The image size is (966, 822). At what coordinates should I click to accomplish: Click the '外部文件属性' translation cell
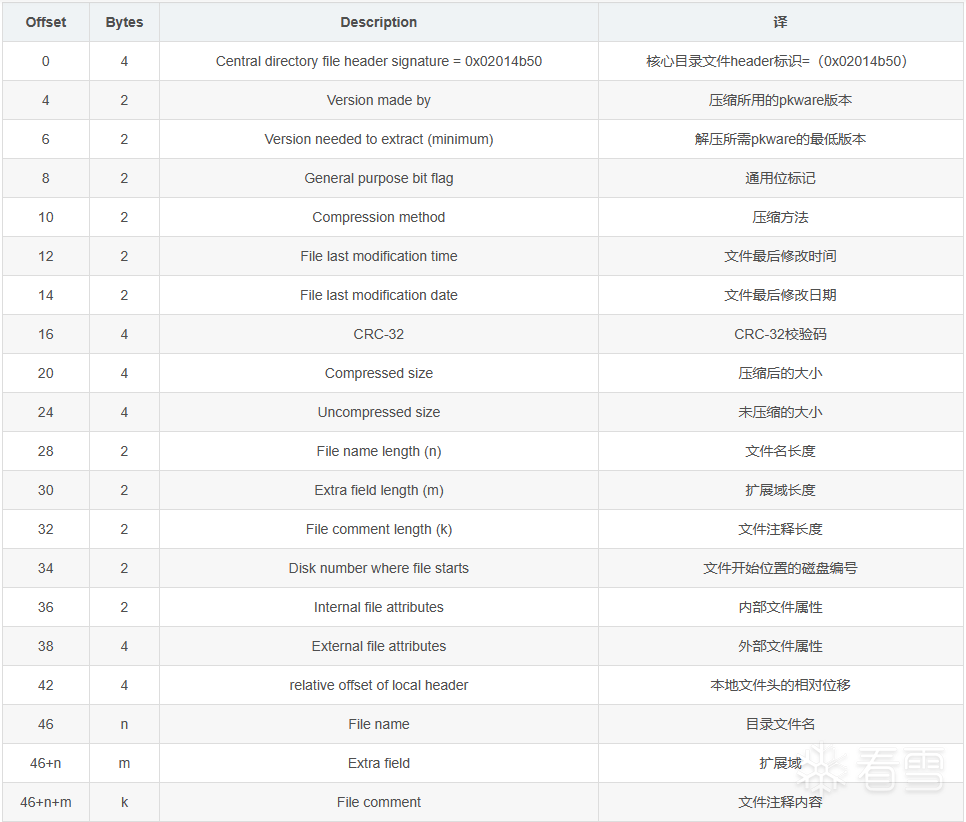(x=780, y=646)
